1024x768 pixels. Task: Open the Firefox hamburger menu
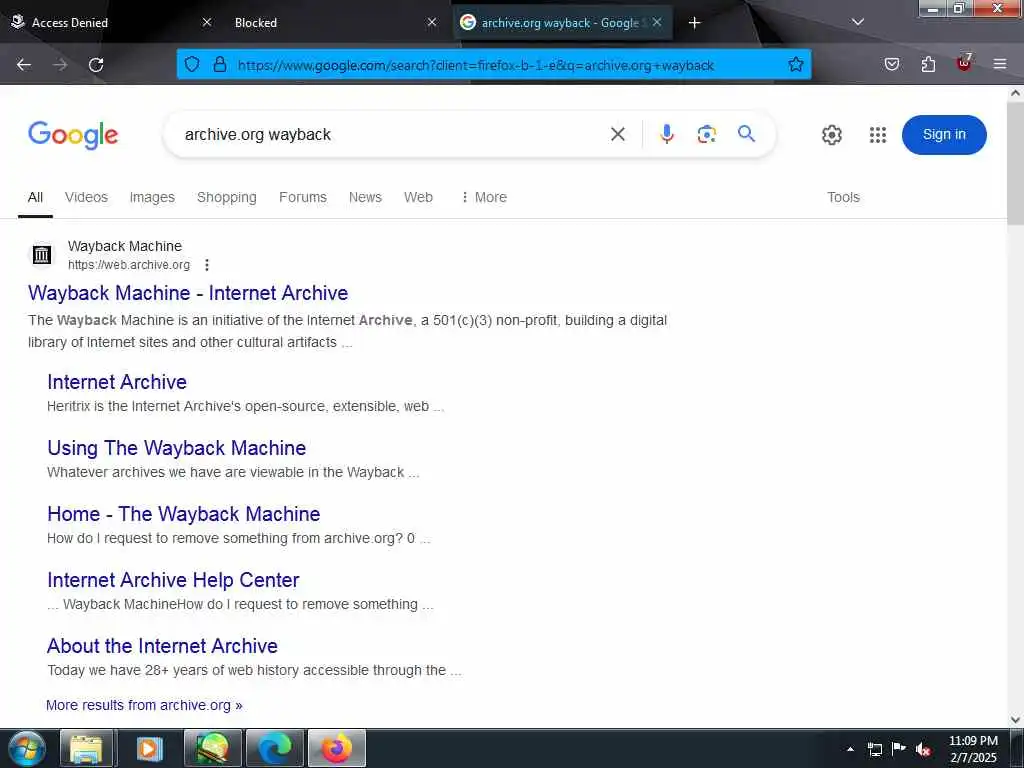point(1000,64)
